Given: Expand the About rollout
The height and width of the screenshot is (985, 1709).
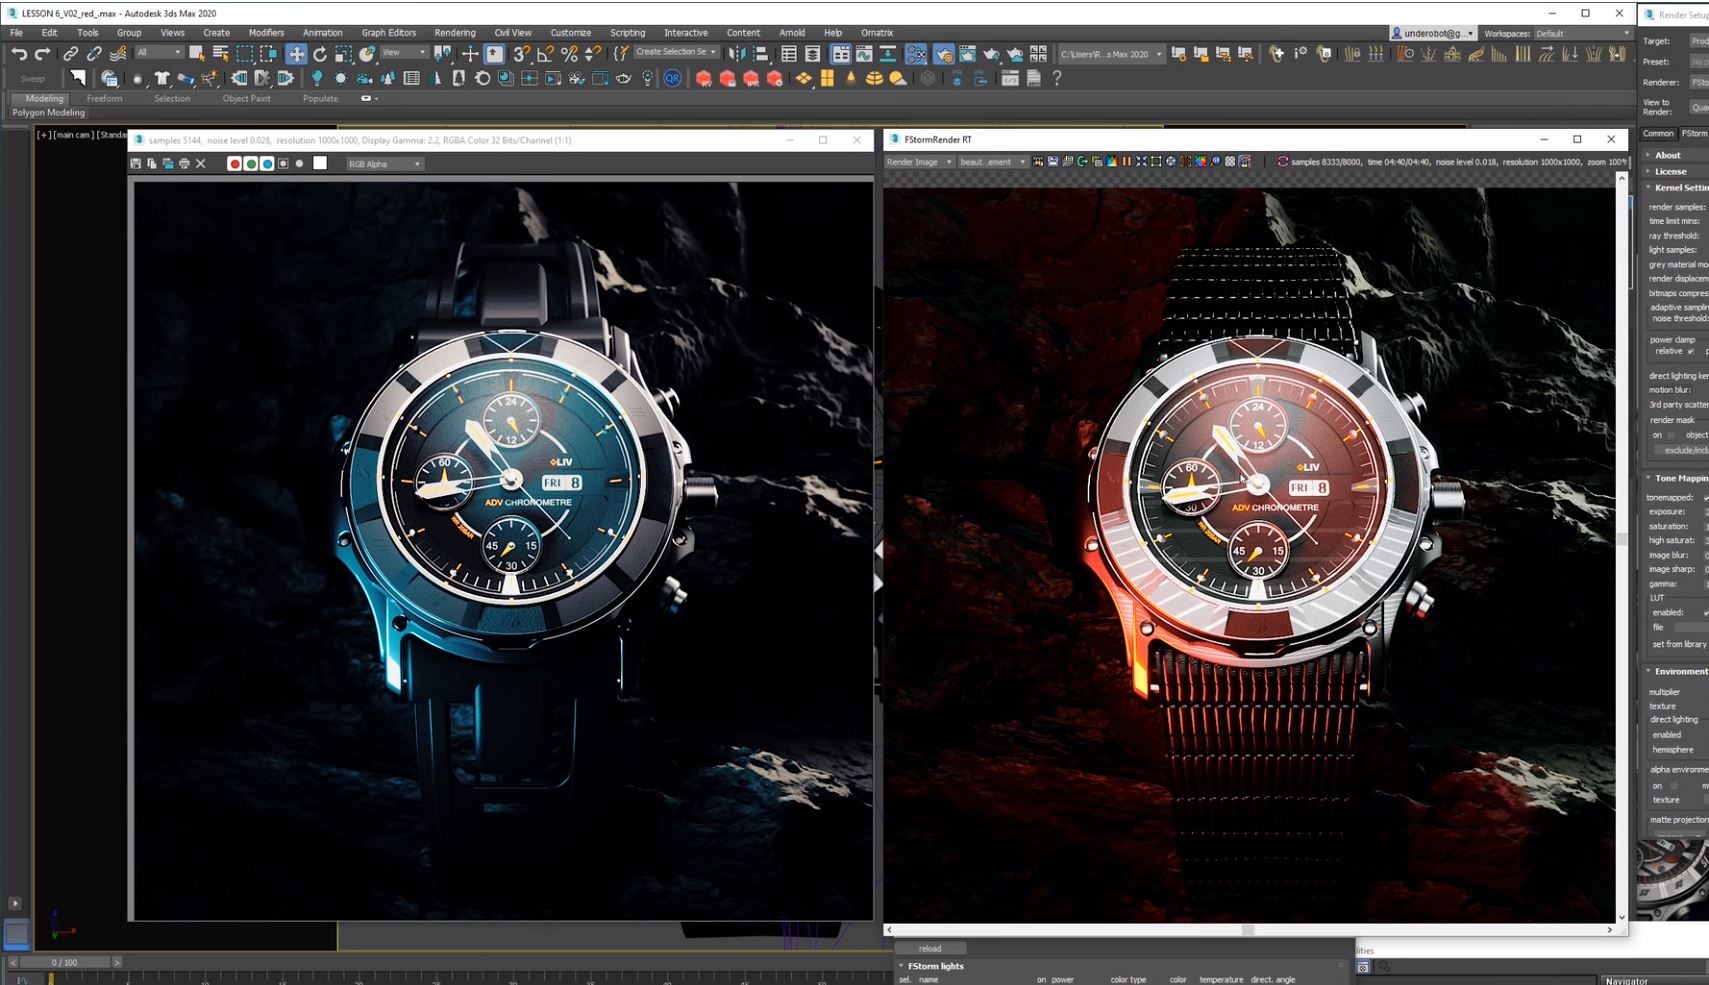Looking at the screenshot, I should [x=1666, y=155].
